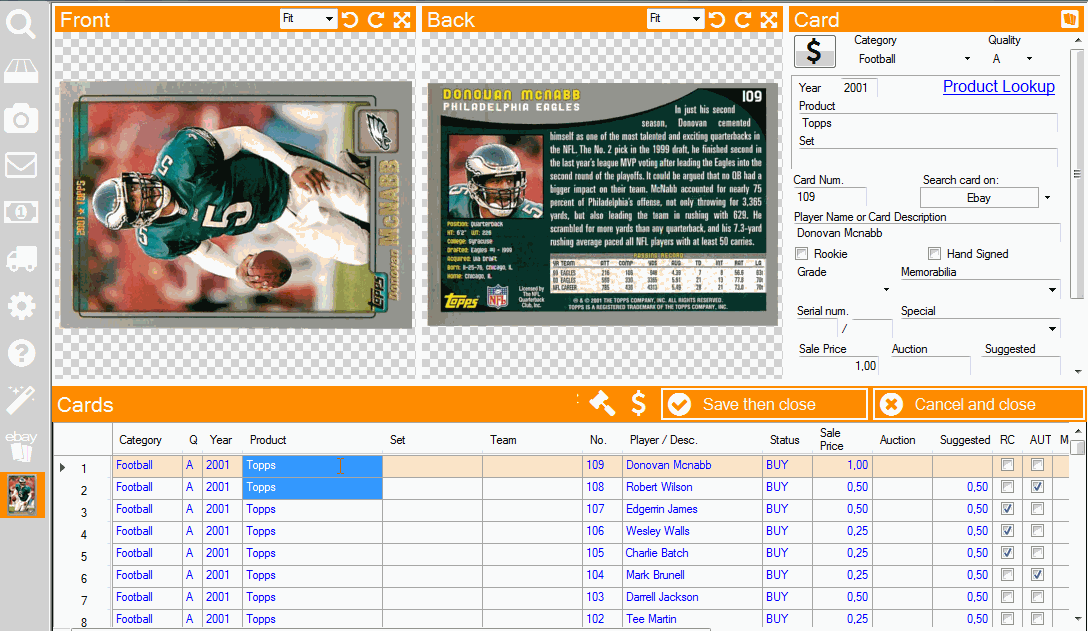Click Save then close
Screen dimensions: 1088x631
pos(764,404)
